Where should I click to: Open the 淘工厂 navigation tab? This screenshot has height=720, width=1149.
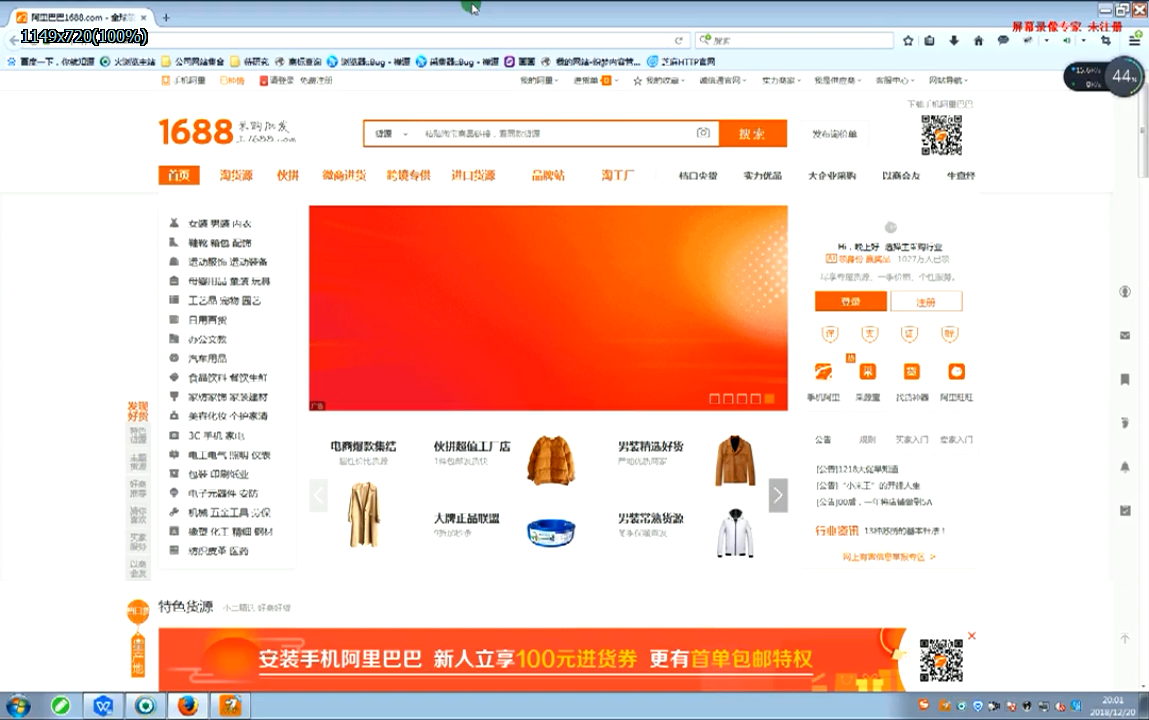[x=617, y=175]
